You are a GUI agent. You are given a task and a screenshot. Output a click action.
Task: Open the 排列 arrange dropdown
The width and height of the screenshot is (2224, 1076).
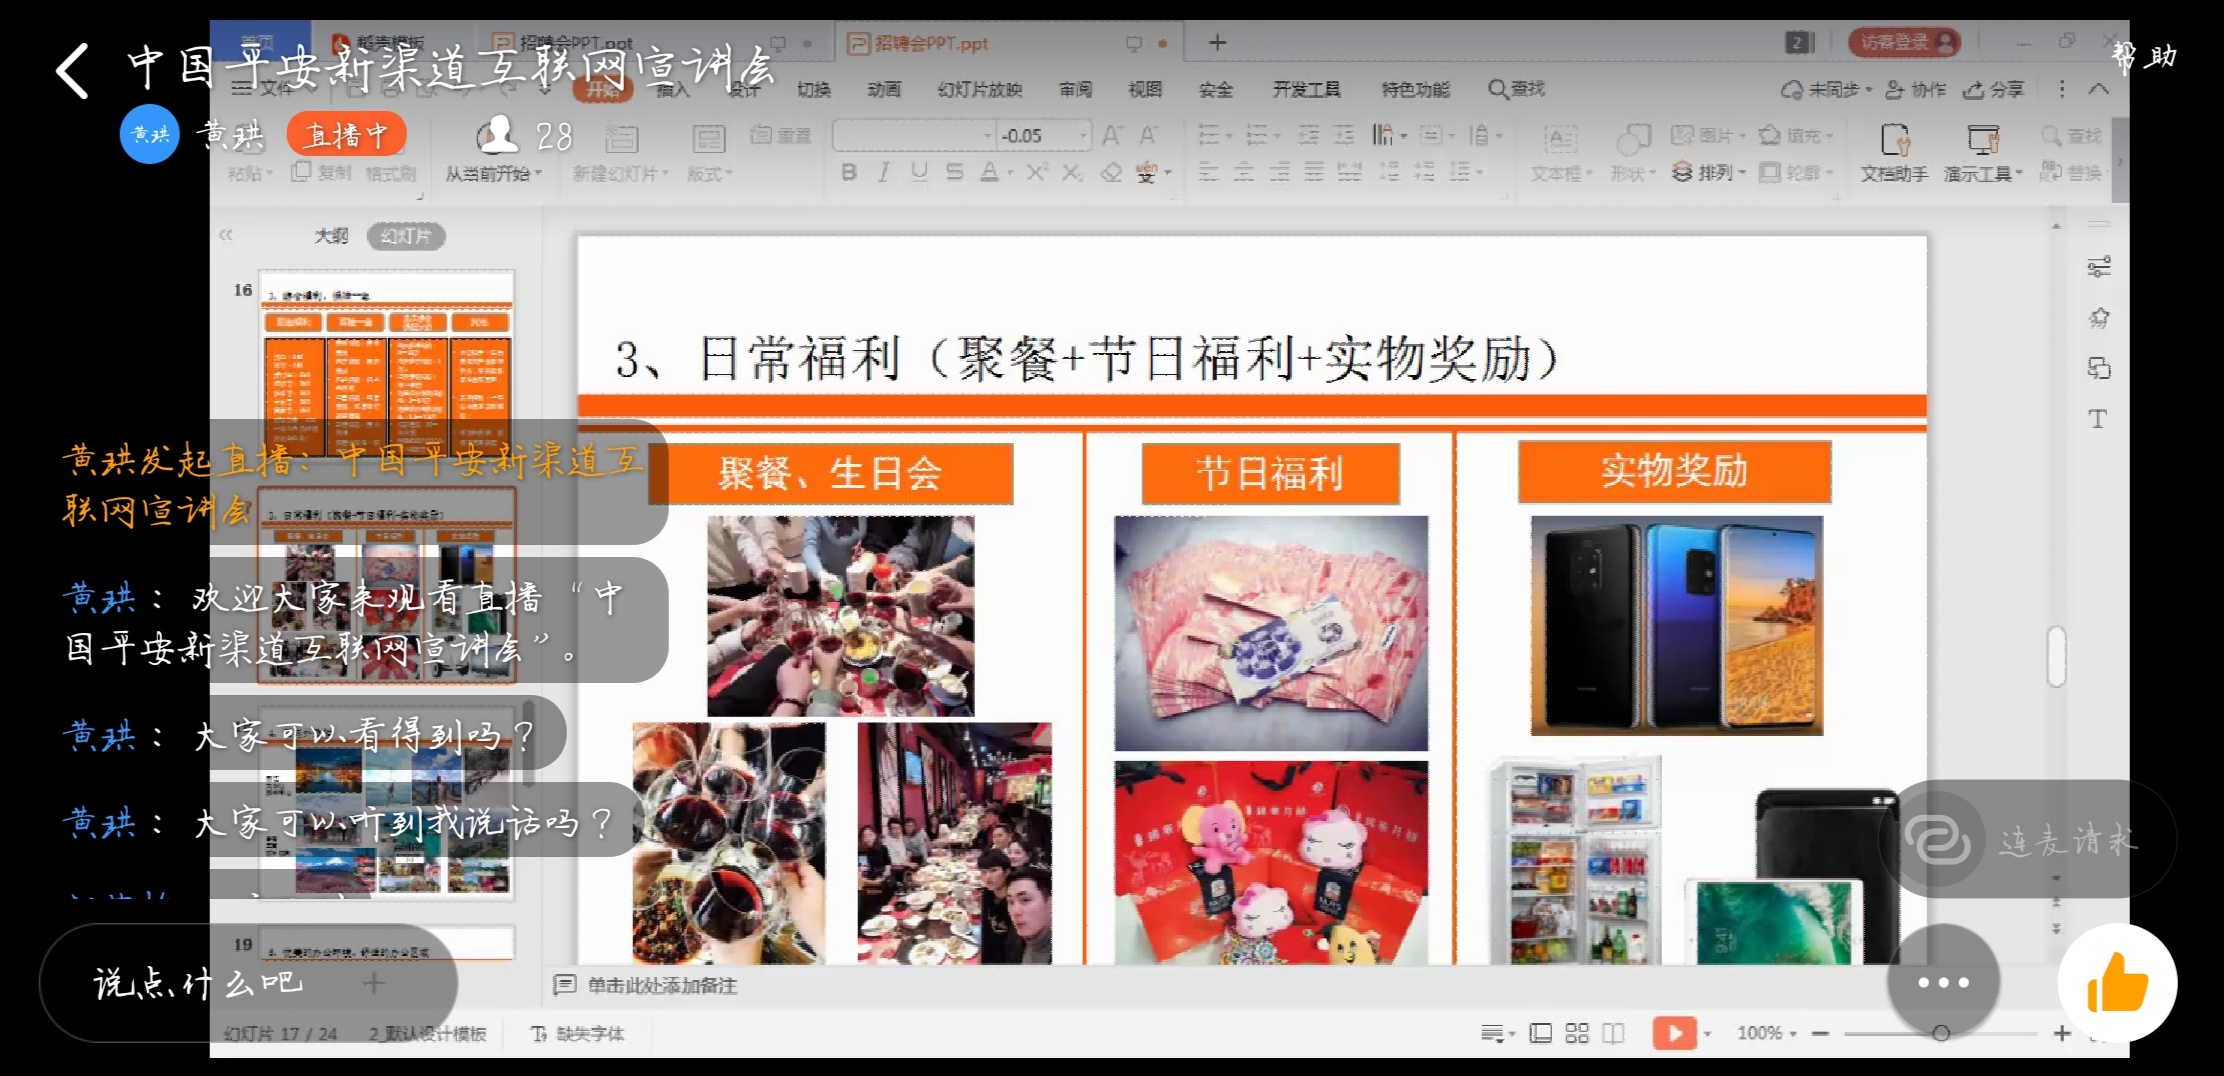1709,173
